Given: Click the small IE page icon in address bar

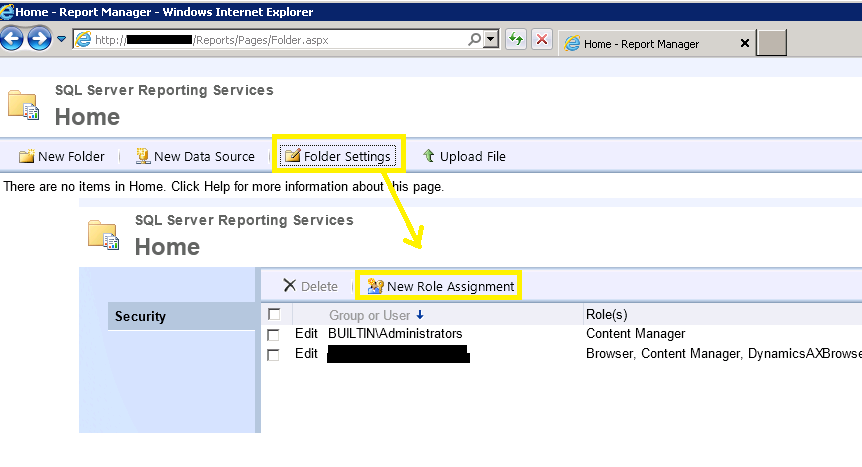Looking at the screenshot, I should (x=83, y=40).
